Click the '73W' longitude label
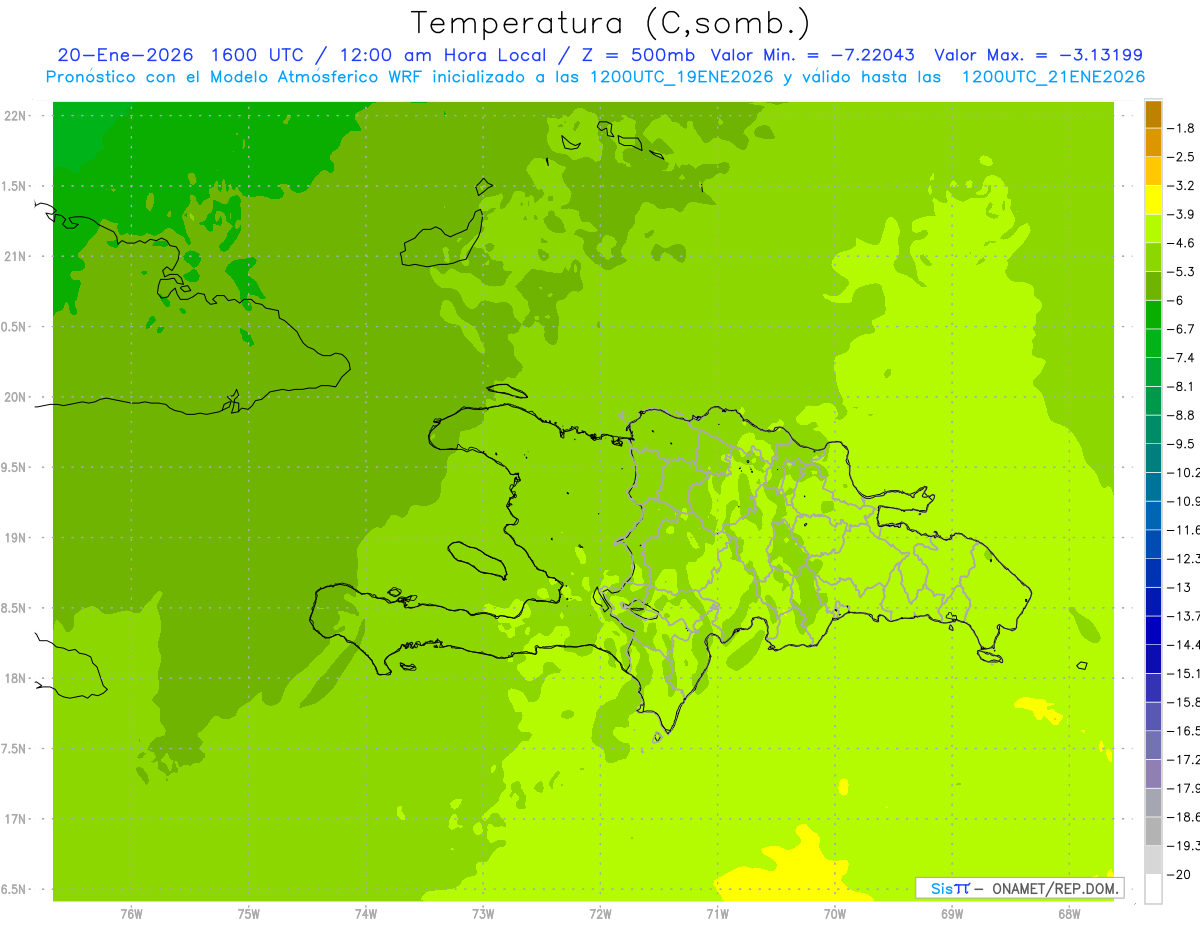1200x927 pixels. click(483, 913)
